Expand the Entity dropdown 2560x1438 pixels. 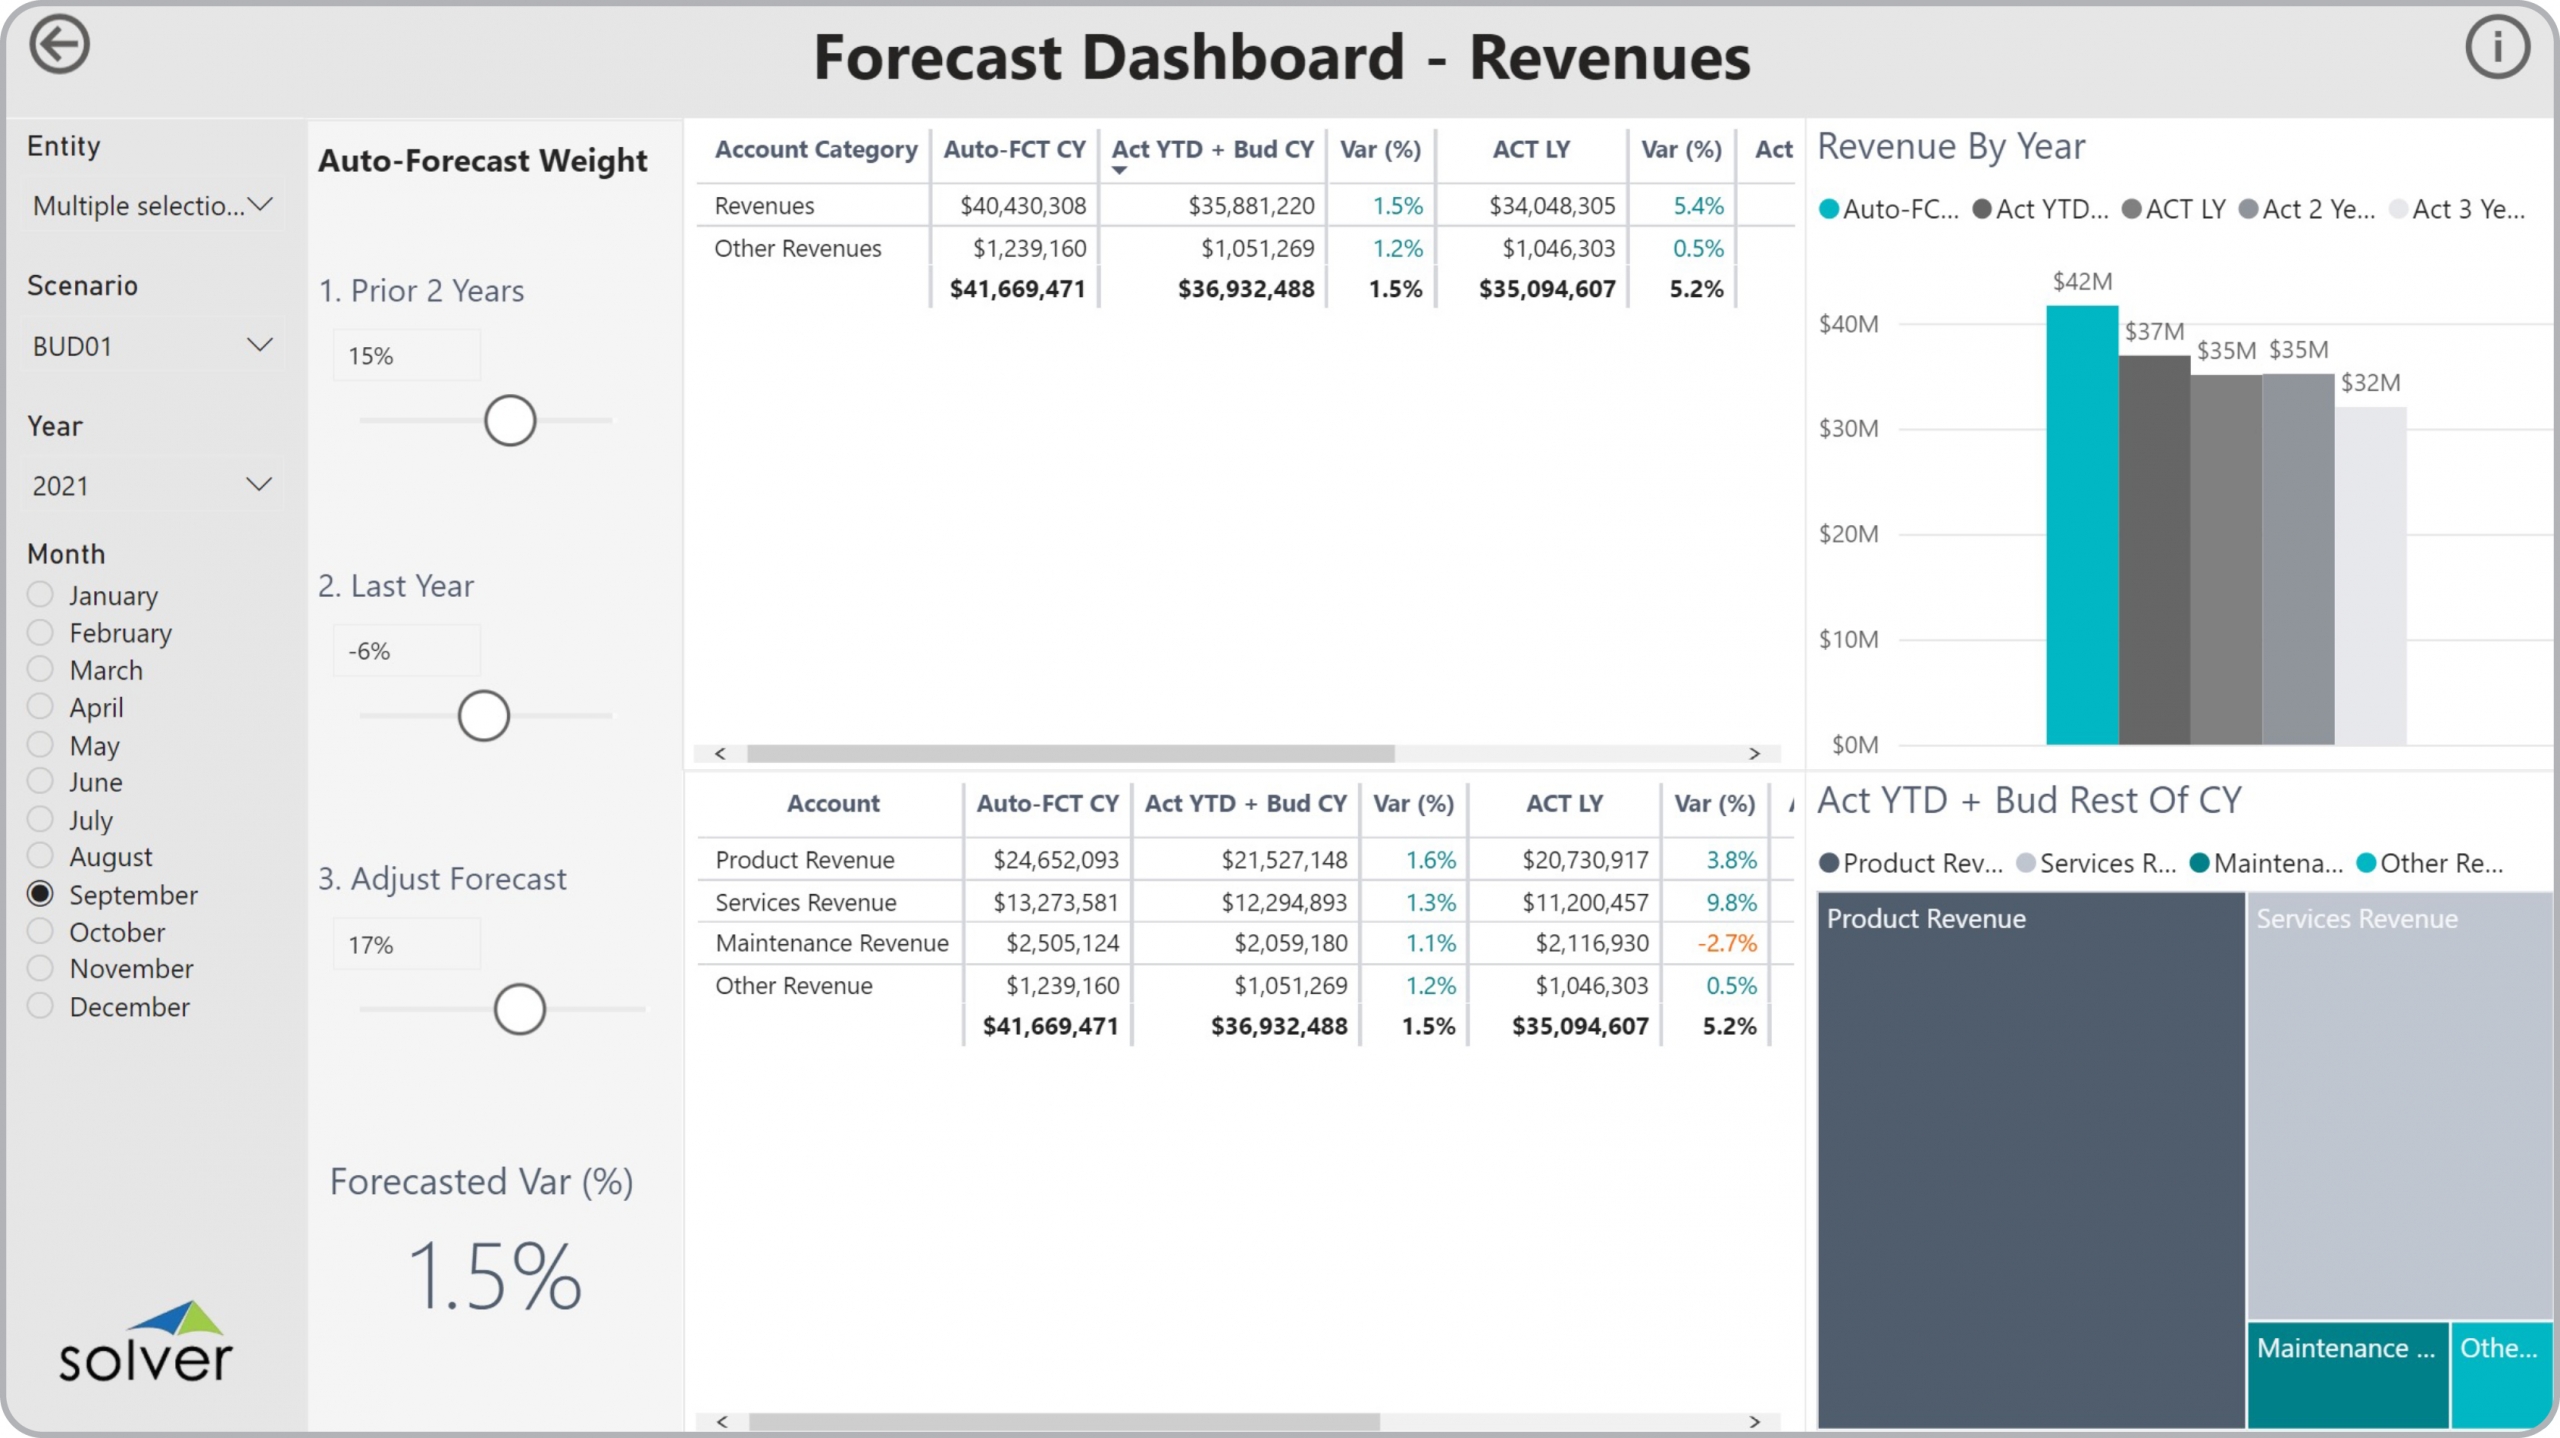coord(152,206)
